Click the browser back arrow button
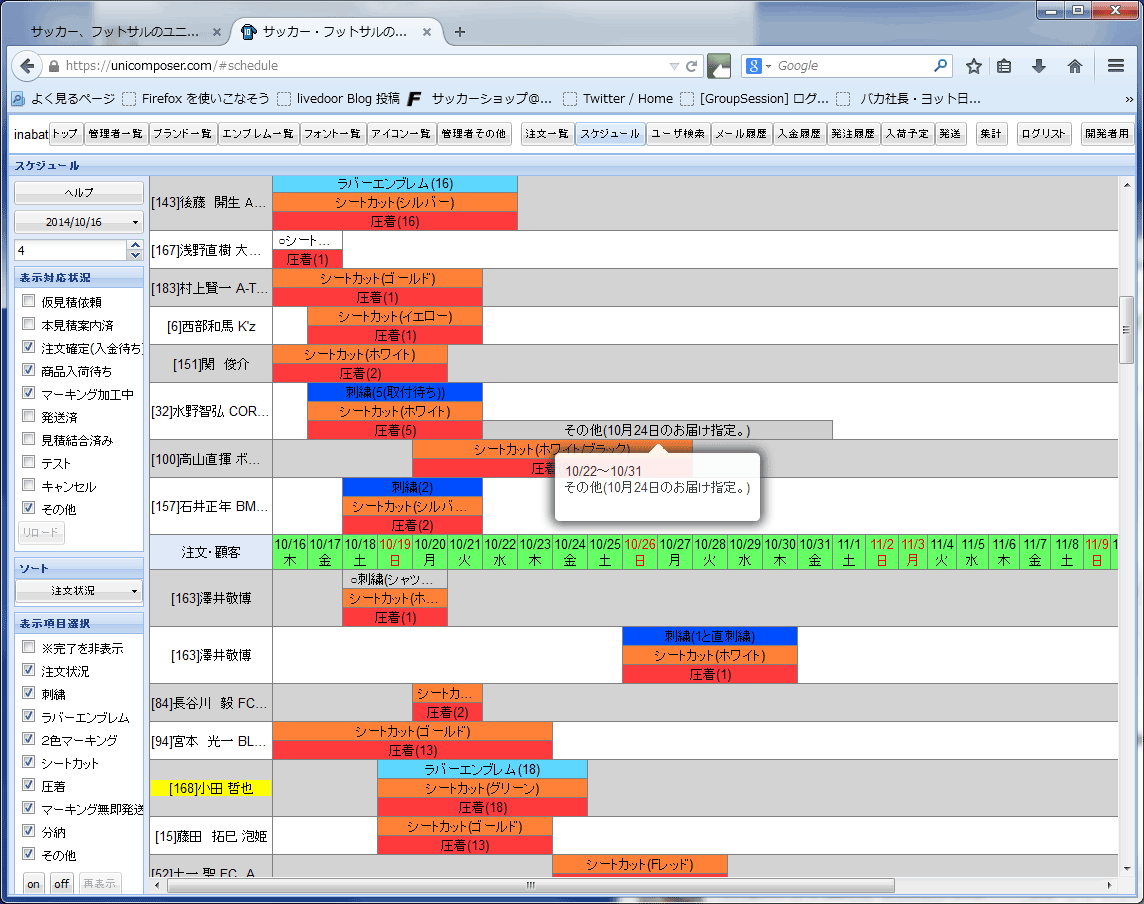Image resolution: width=1144 pixels, height=904 pixels. pos(27,66)
